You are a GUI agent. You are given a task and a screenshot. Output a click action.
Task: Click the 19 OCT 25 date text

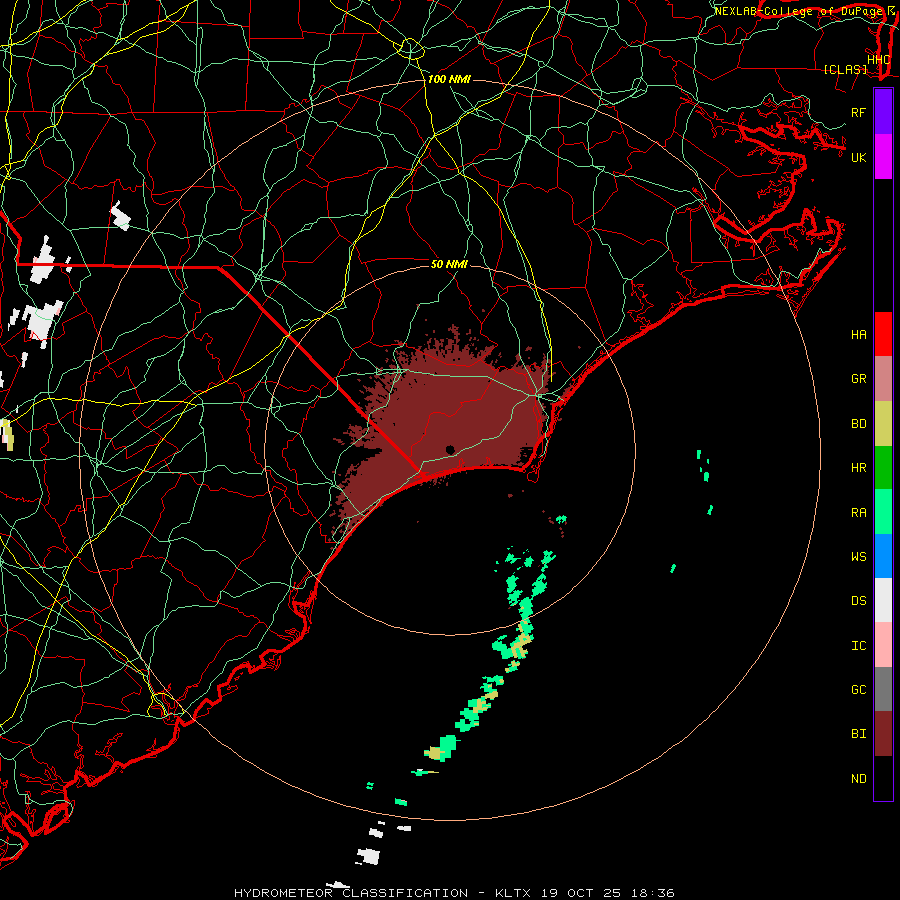coord(581,893)
